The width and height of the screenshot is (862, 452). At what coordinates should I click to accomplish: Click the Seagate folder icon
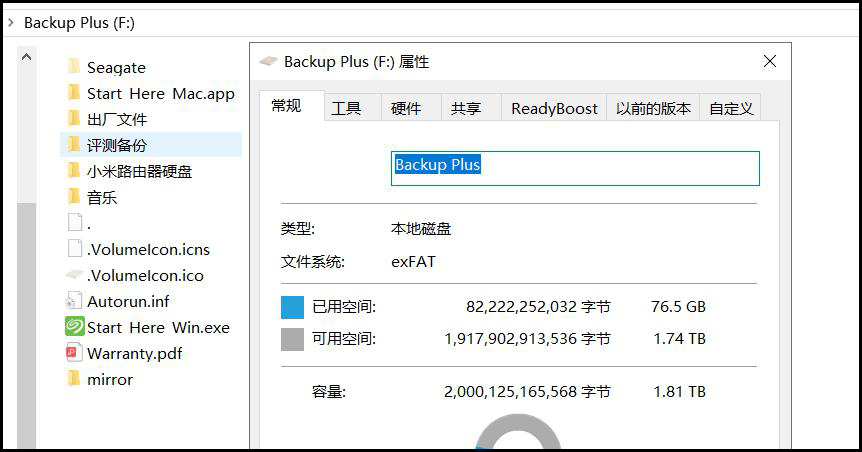click(x=74, y=67)
